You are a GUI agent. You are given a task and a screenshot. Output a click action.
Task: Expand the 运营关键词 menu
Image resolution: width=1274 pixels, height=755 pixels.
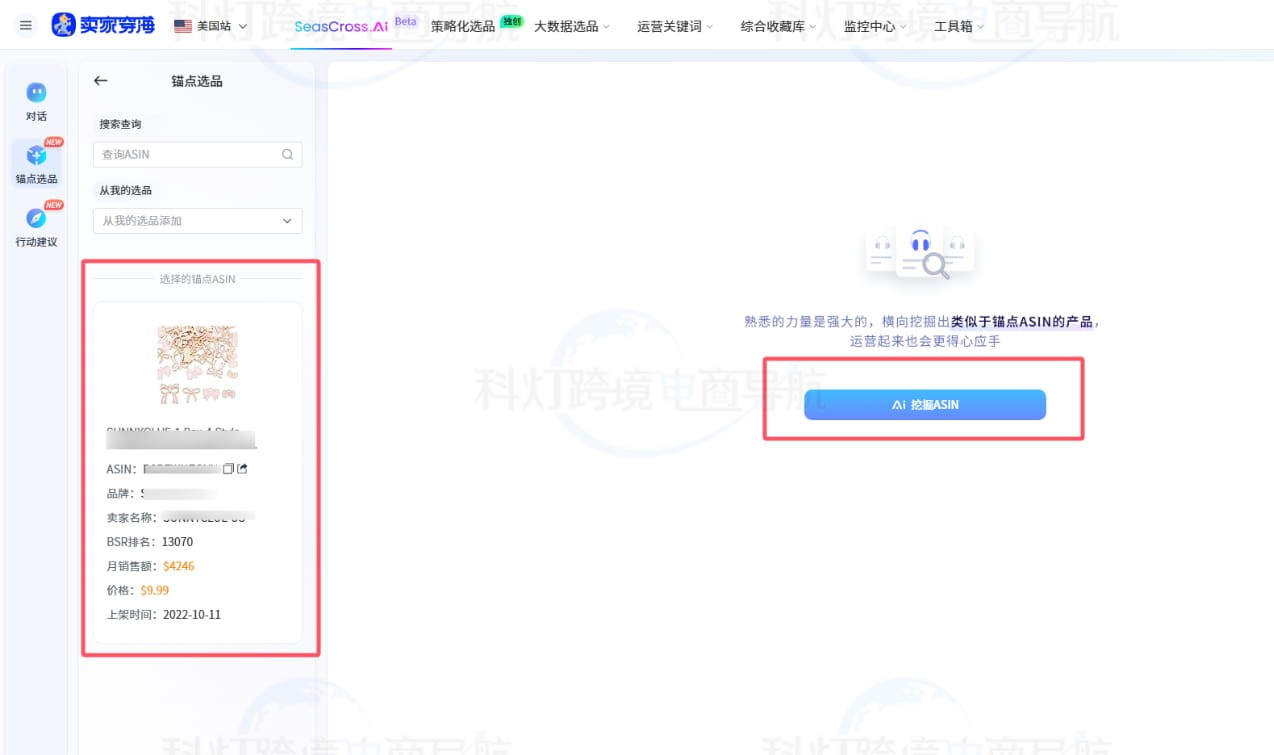675,26
